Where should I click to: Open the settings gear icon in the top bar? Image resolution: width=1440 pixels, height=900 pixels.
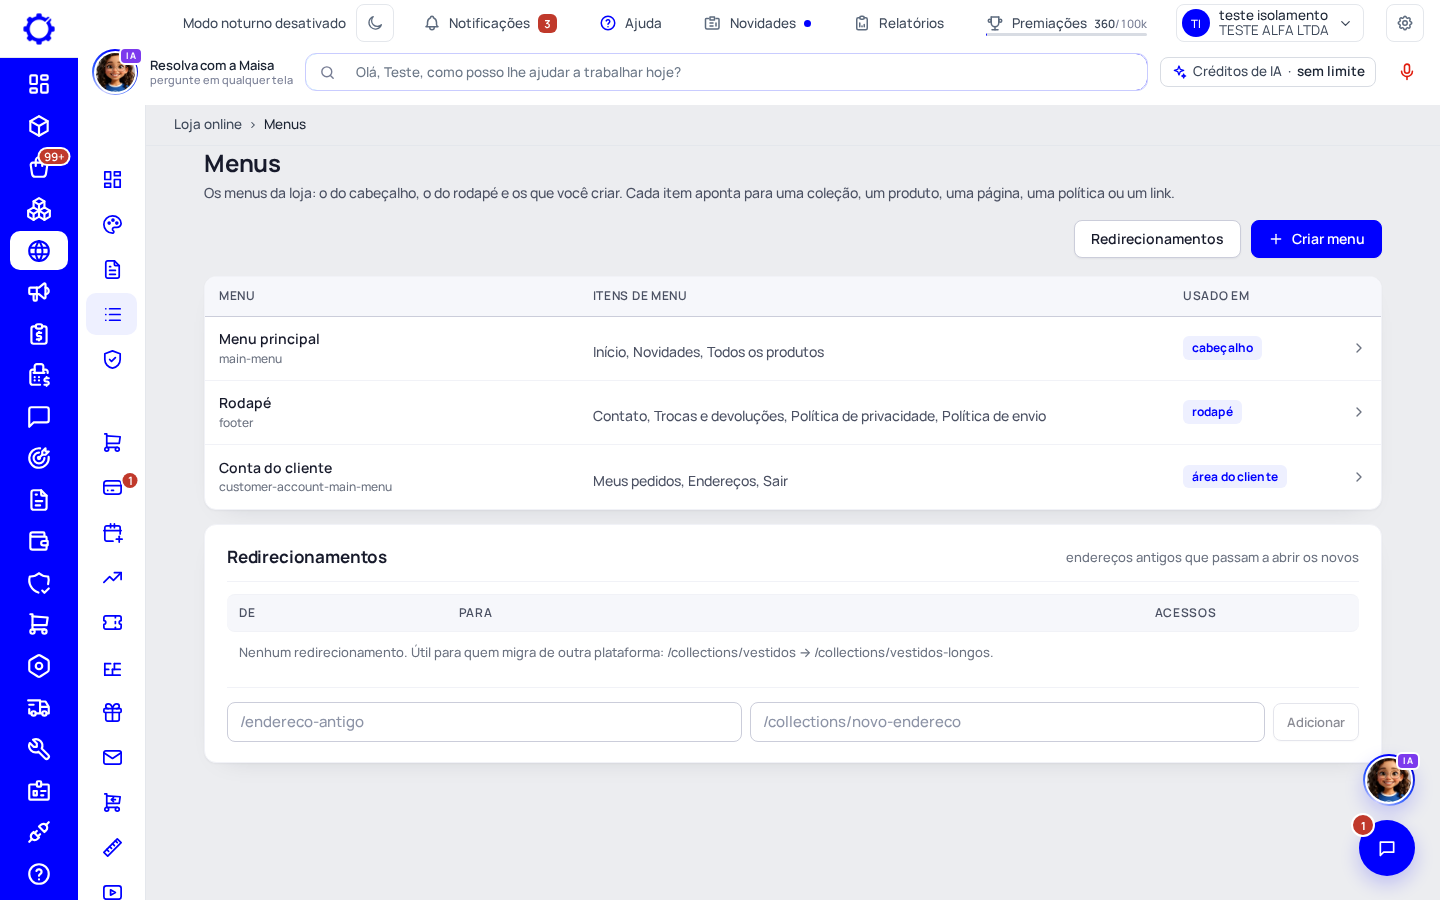point(1405,23)
